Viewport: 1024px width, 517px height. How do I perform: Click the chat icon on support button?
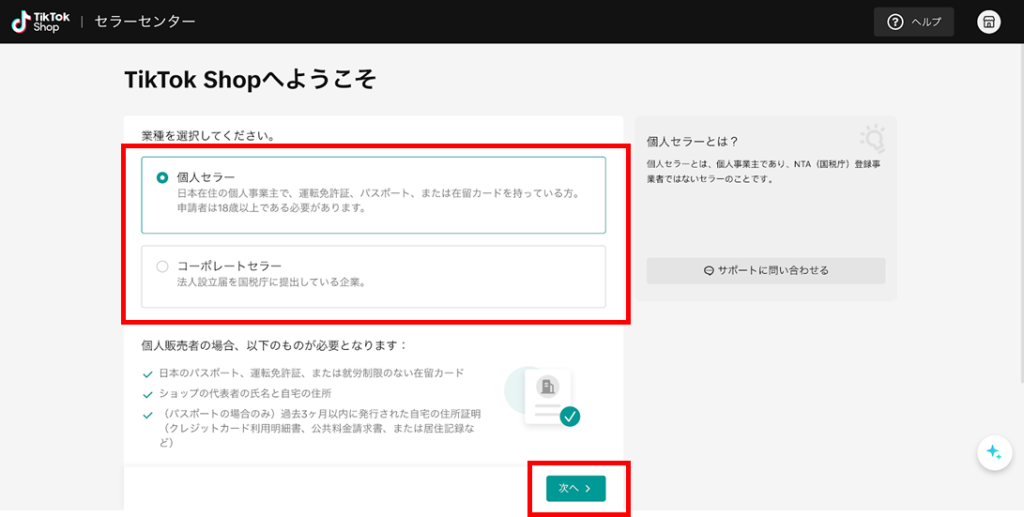(708, 271)
